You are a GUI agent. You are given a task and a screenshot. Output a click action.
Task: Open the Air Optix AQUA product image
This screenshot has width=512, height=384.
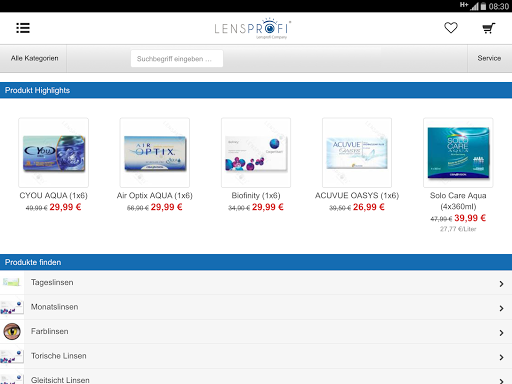tap(155, 152)
